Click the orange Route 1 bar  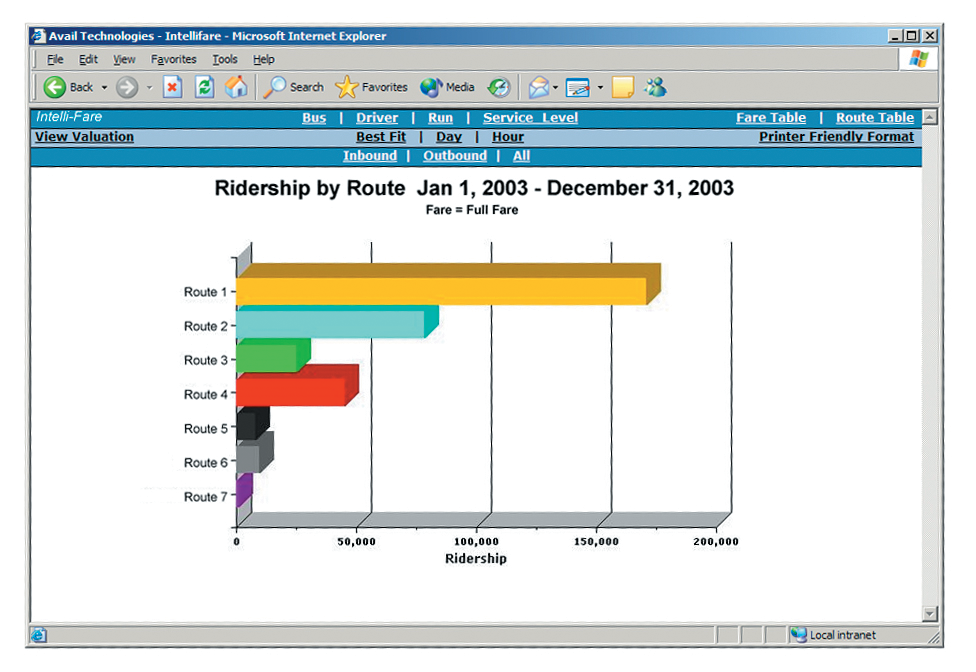pyautogui.click(x=440, y=290)
